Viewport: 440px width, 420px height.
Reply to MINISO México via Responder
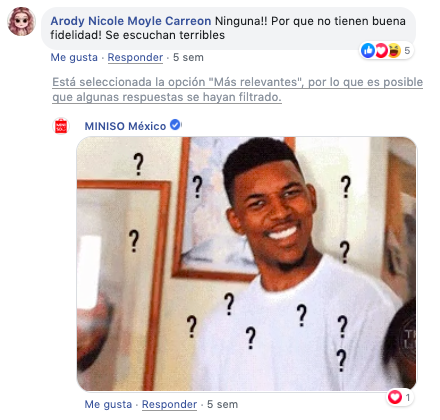pos(169,404)
